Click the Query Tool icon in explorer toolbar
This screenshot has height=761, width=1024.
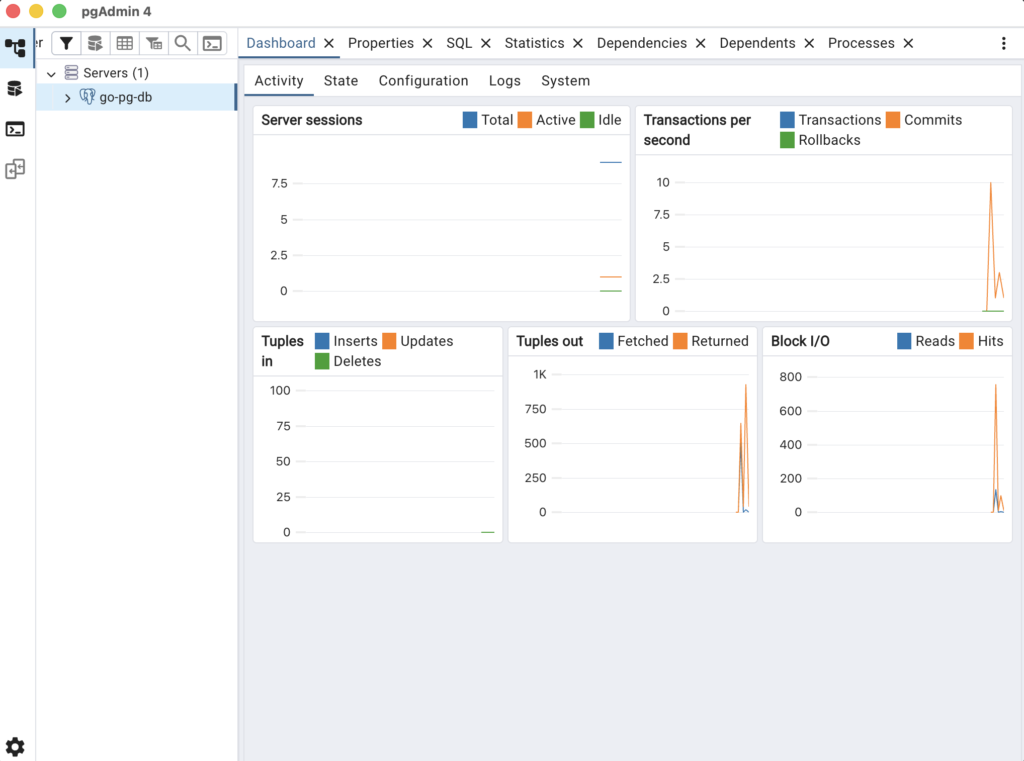[x=95, y=43]
